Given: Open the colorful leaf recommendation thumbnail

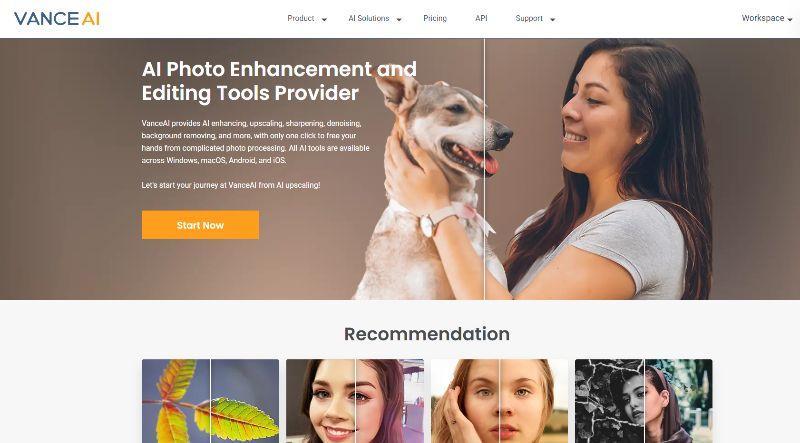Looking at the screenshot, I should click(210, 401).
